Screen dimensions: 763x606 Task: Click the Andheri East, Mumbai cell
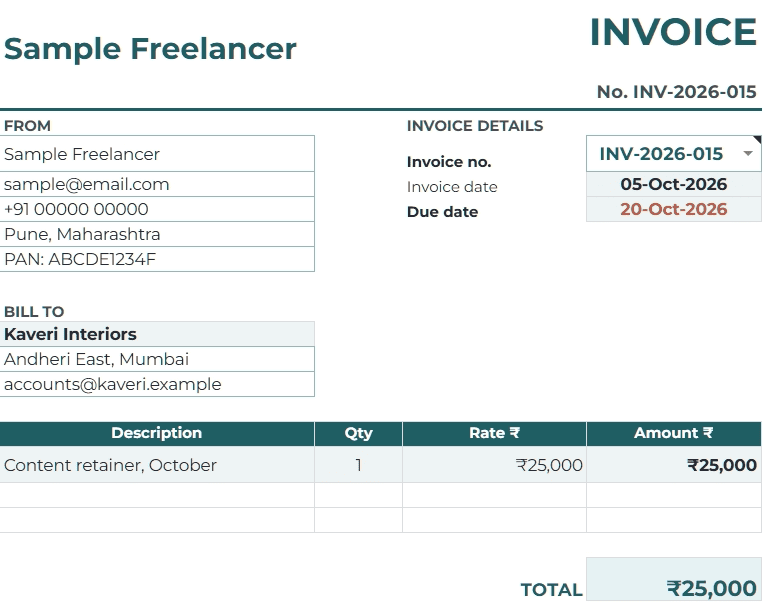[x=157, y=359]
